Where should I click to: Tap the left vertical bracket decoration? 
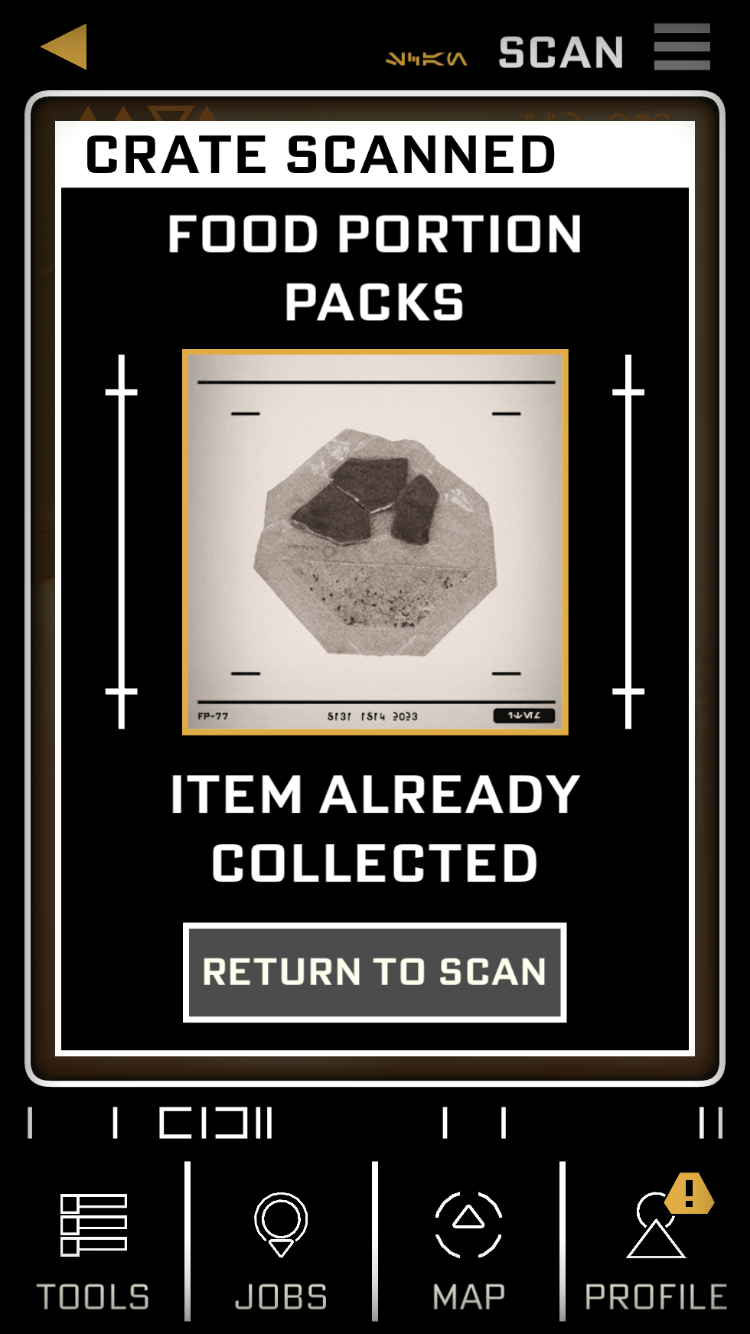(121, 541)
